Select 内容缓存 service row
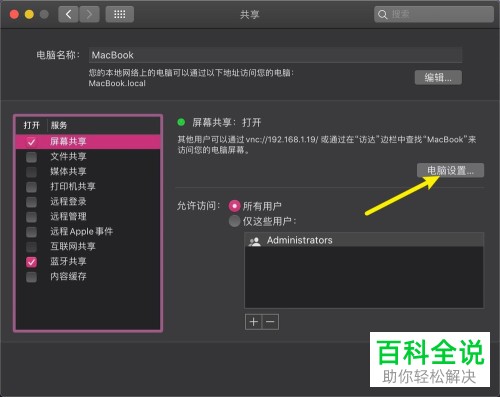Viewport: 500px width, 397px height. pyautogui.click(x=88, y=277)
